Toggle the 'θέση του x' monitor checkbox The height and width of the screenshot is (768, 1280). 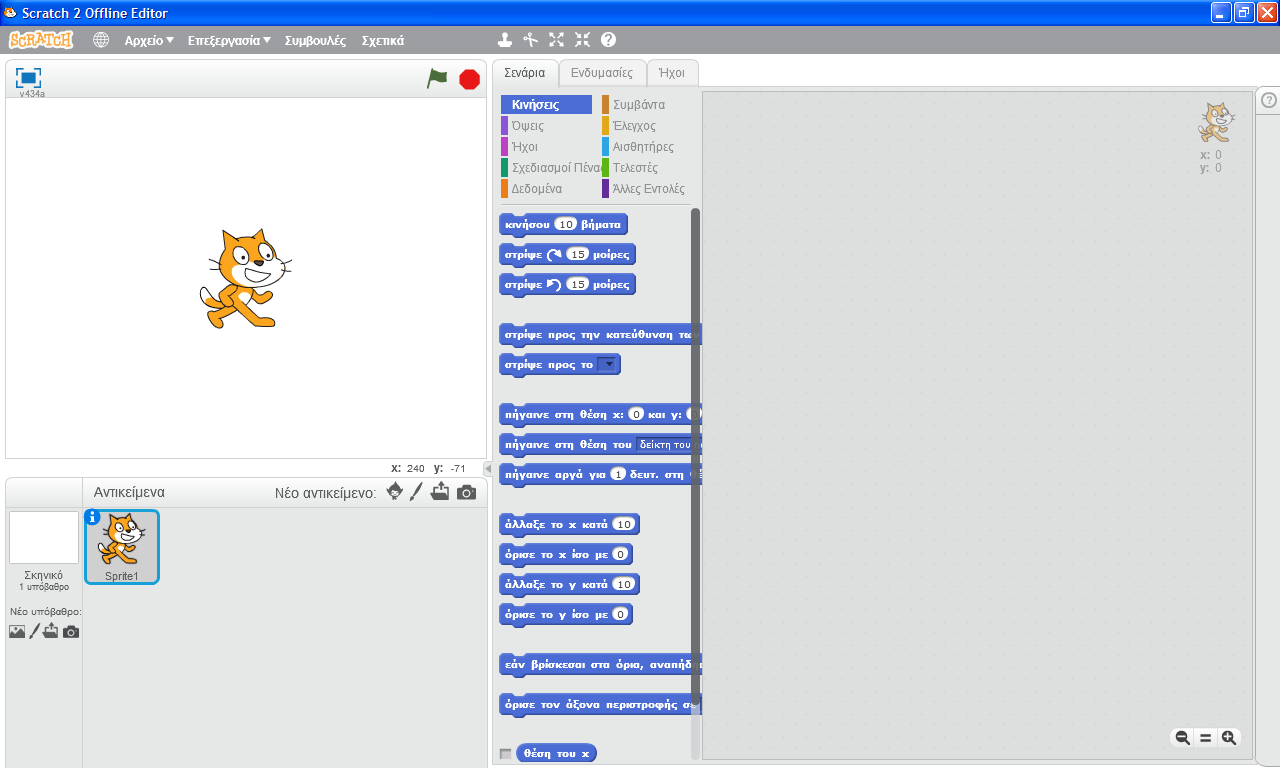point(505,753)
